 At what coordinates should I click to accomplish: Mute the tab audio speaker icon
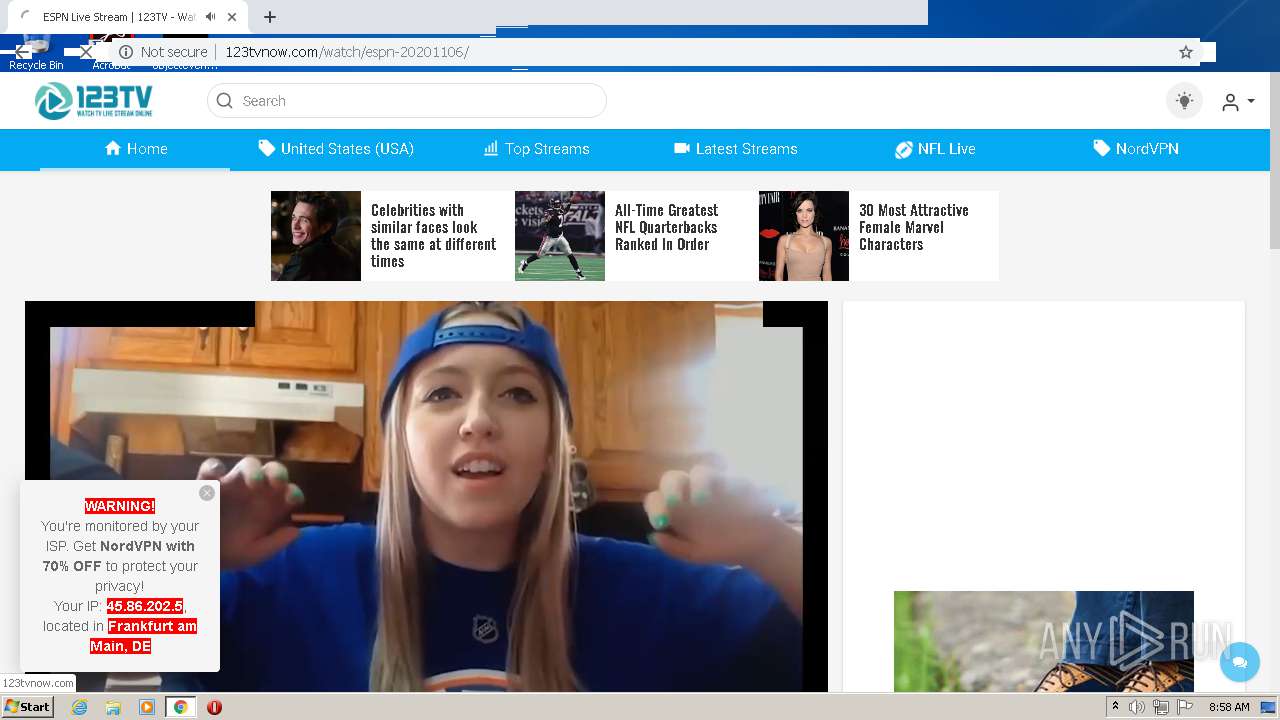click(x=211, y=17)
